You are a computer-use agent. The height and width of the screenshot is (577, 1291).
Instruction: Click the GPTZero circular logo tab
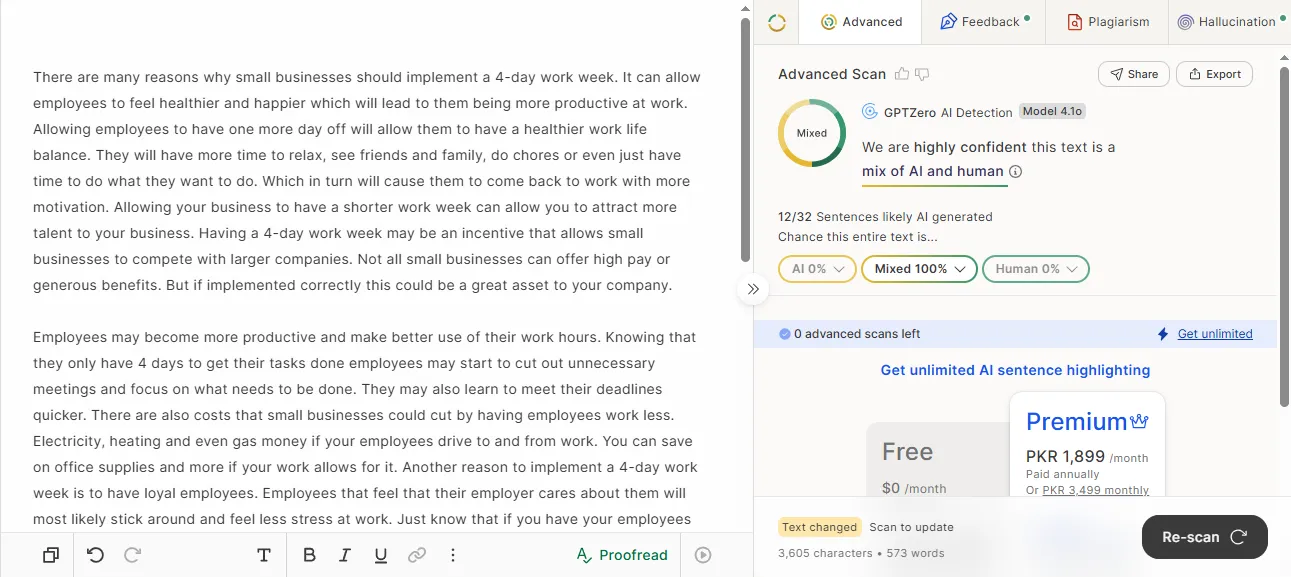pyautogui.click(x=777, y=22)
